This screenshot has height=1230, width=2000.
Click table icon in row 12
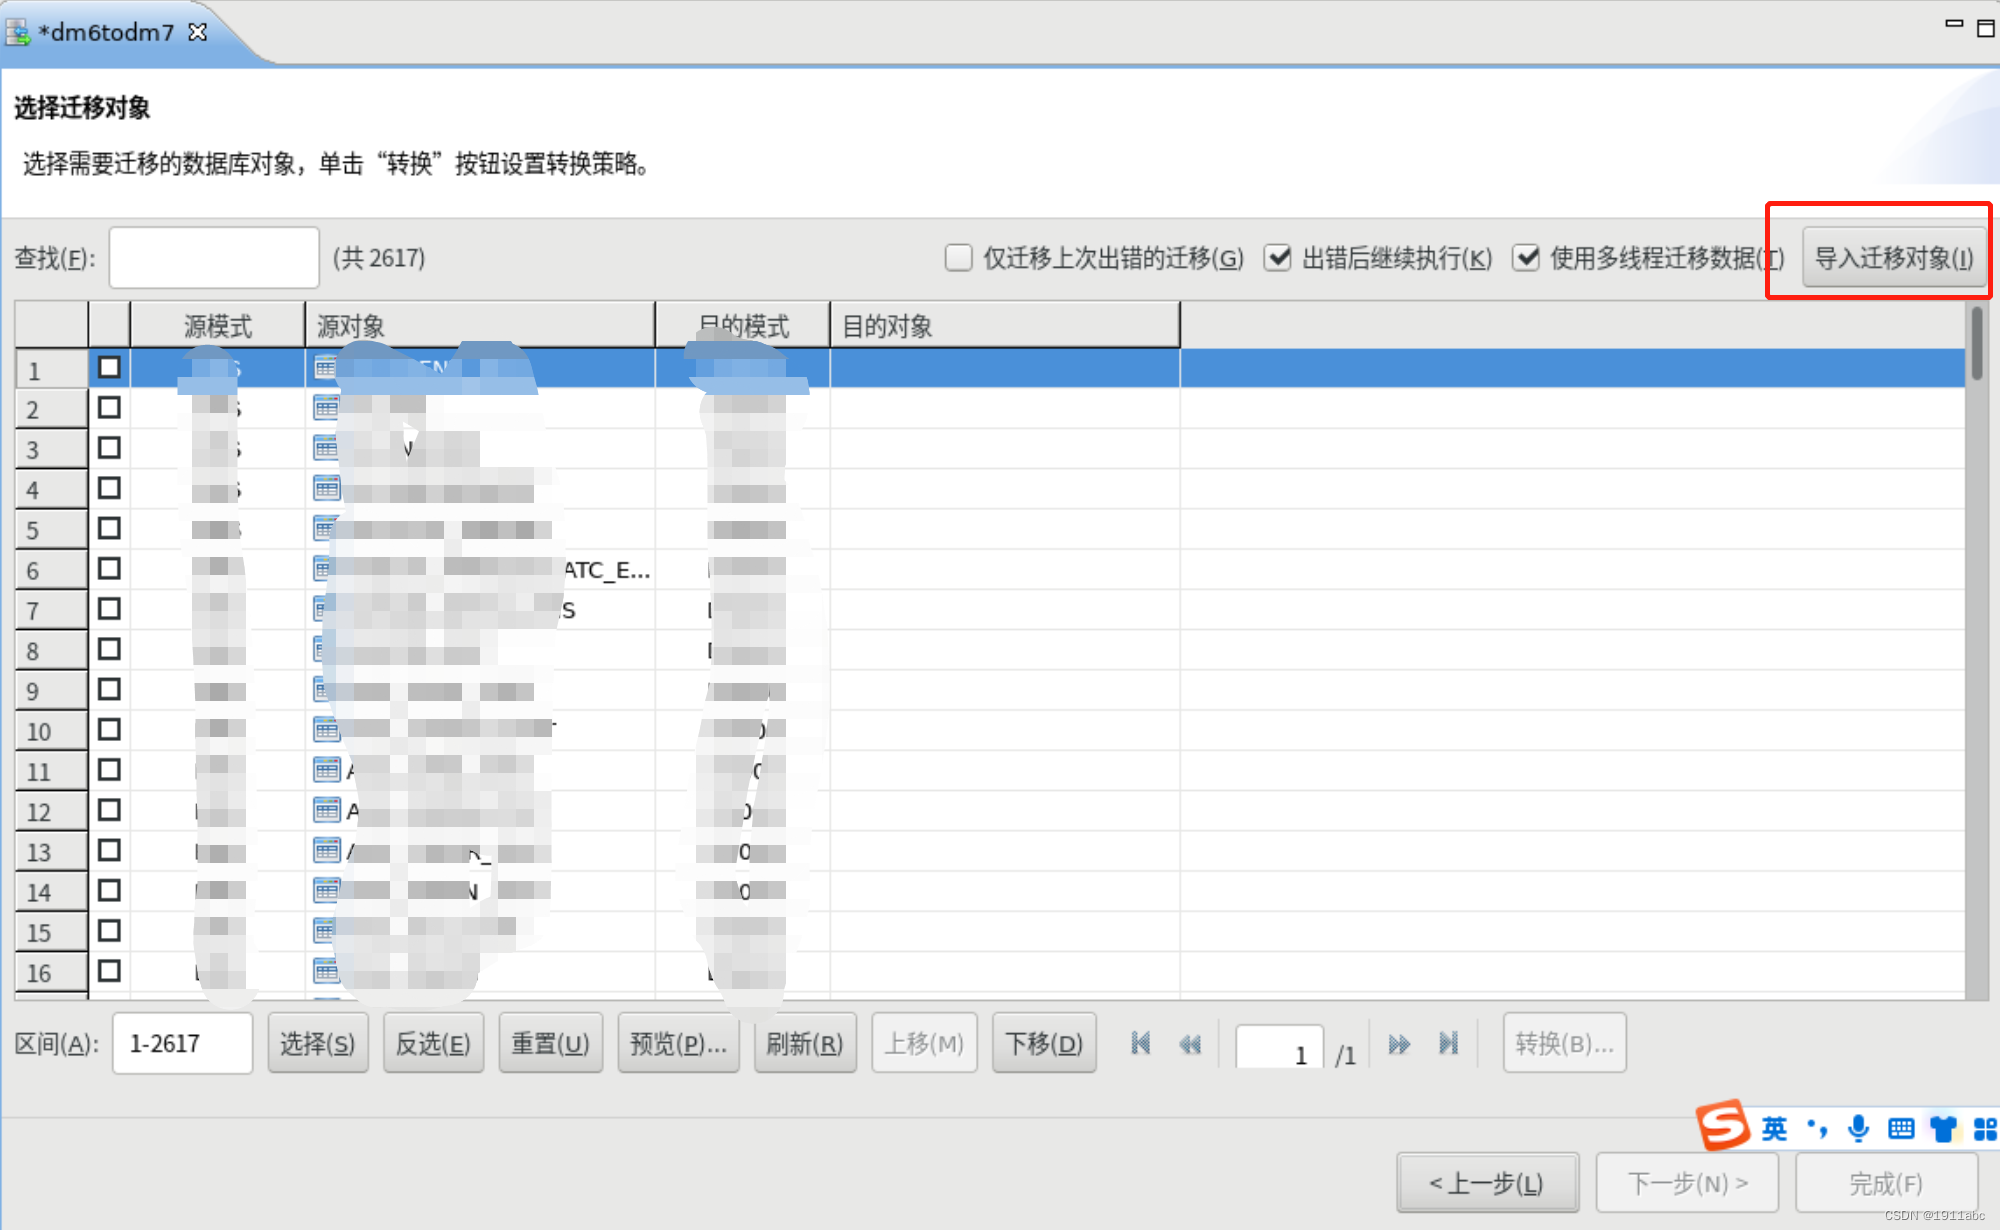click(x=326, y=810)
